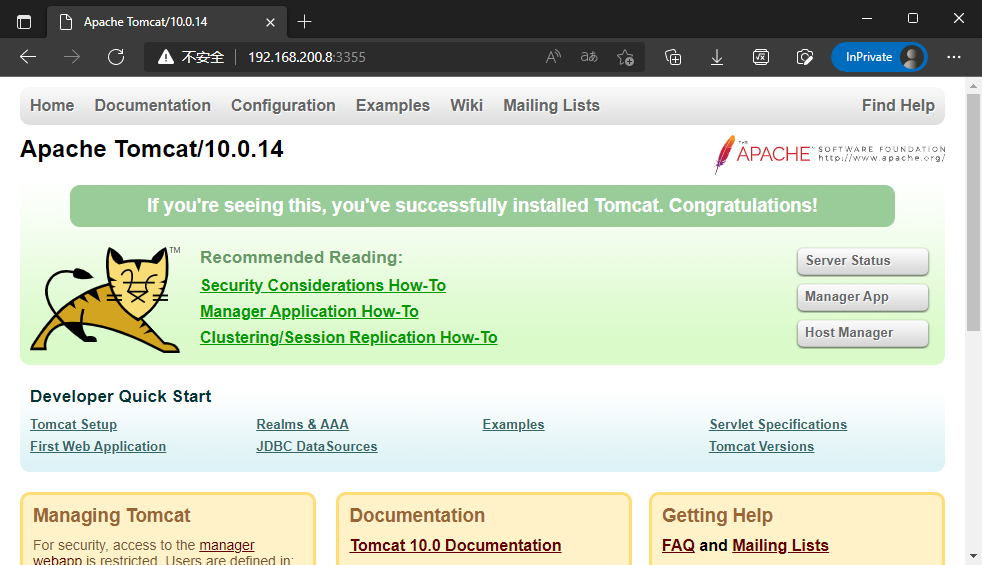Open the JDBC DataSources link
This screenshot has width=982, height=565.
pyautogui.click(x=317, y=447)
